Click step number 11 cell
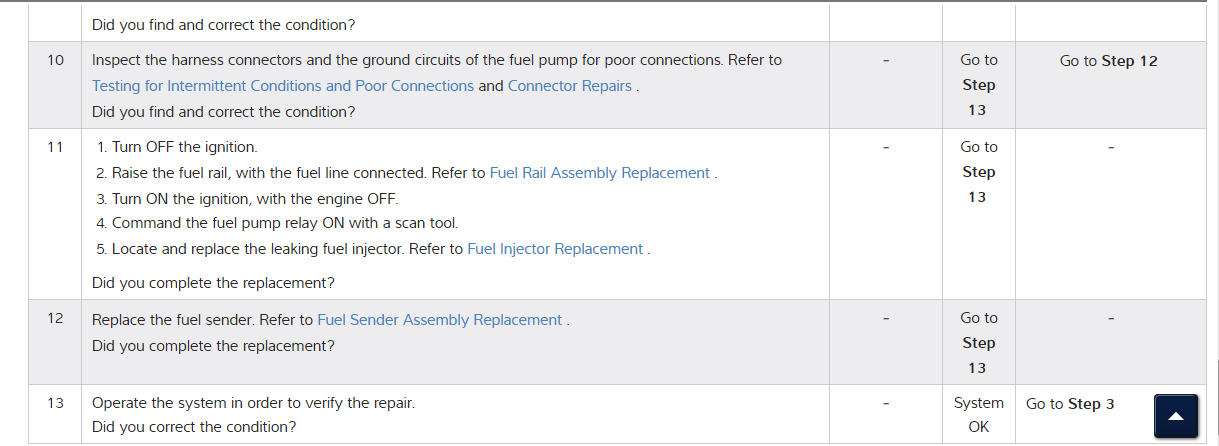 [x=56, y=147]
